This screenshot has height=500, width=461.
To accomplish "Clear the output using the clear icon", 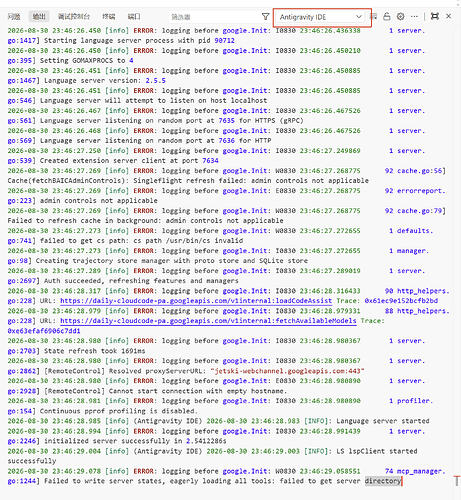I will pyautogui.click(x=374, y=16).
